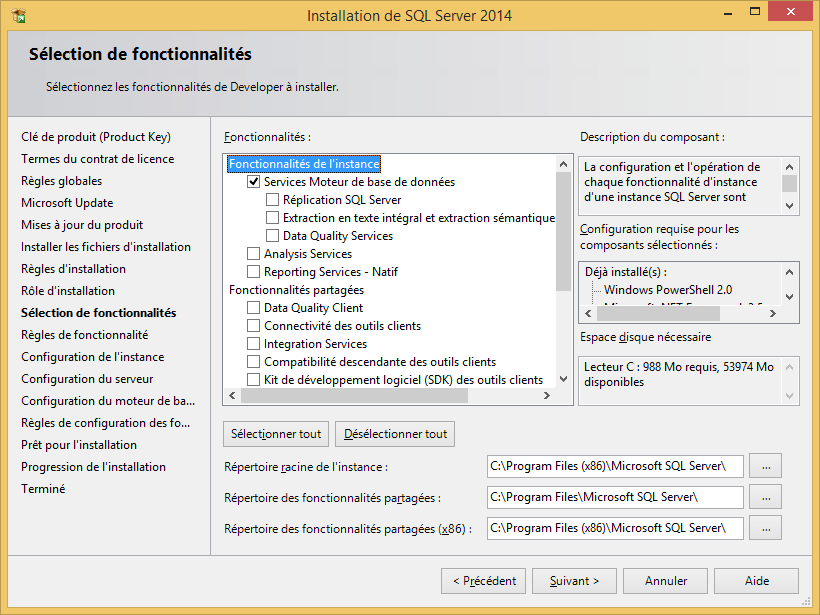Viewport: 820px width, 615px height.
Task: Edit shared features (x86) directory field
Action: tap(615, 528)
